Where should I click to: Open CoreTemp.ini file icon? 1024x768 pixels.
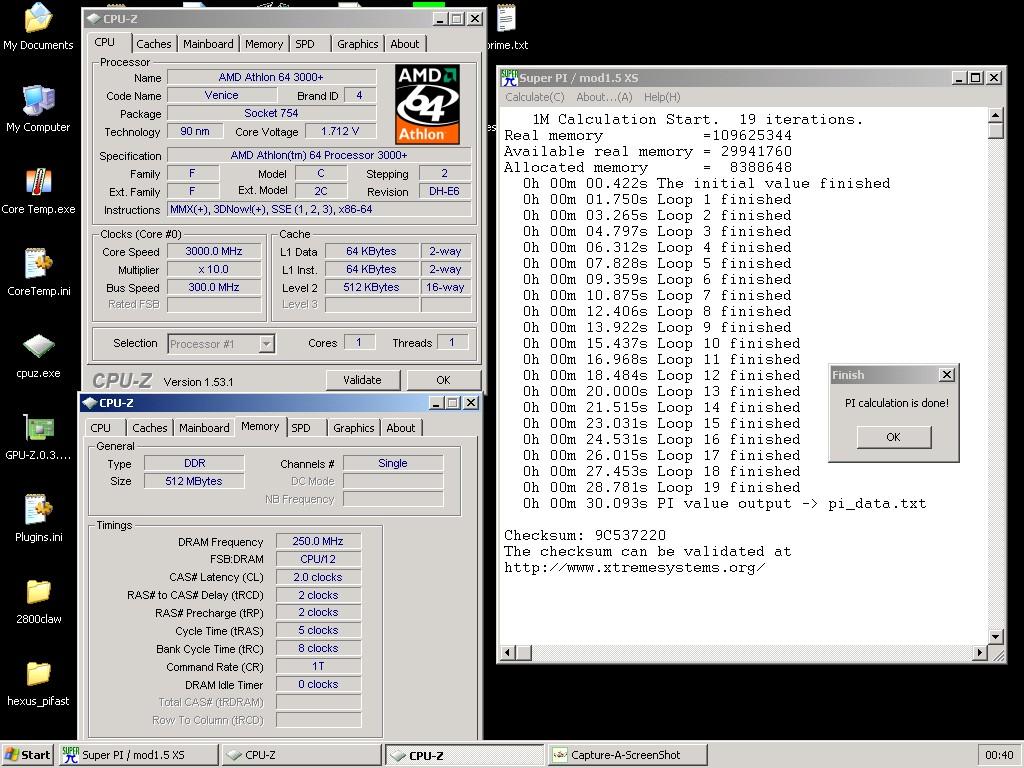coord(38,272)
